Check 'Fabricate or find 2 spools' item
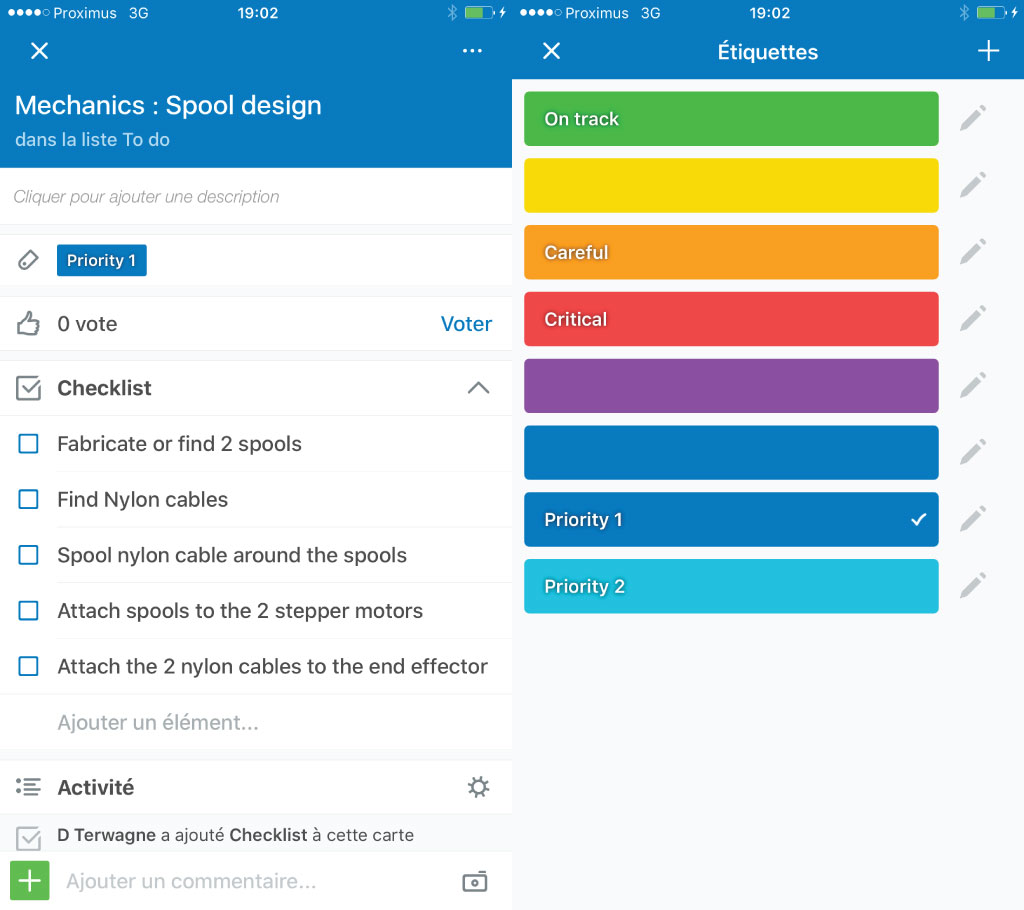 29,444
